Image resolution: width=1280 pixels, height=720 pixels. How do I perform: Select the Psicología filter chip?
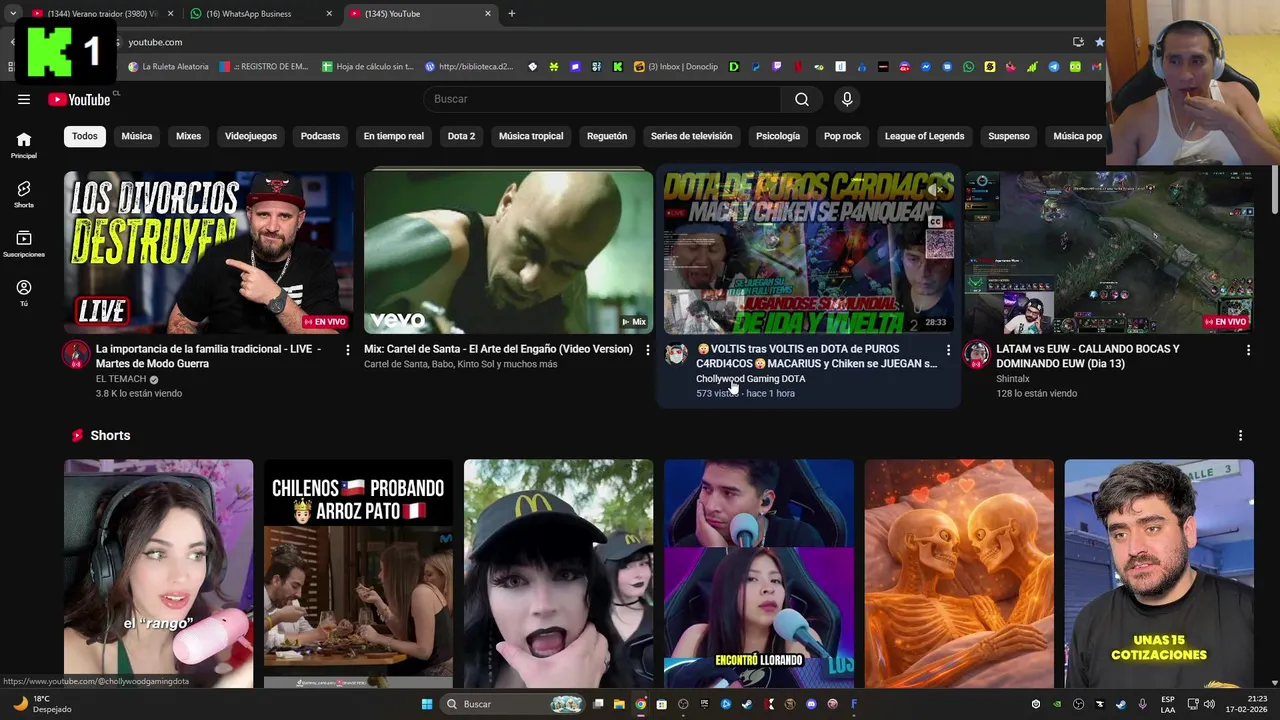coord(778,136)
